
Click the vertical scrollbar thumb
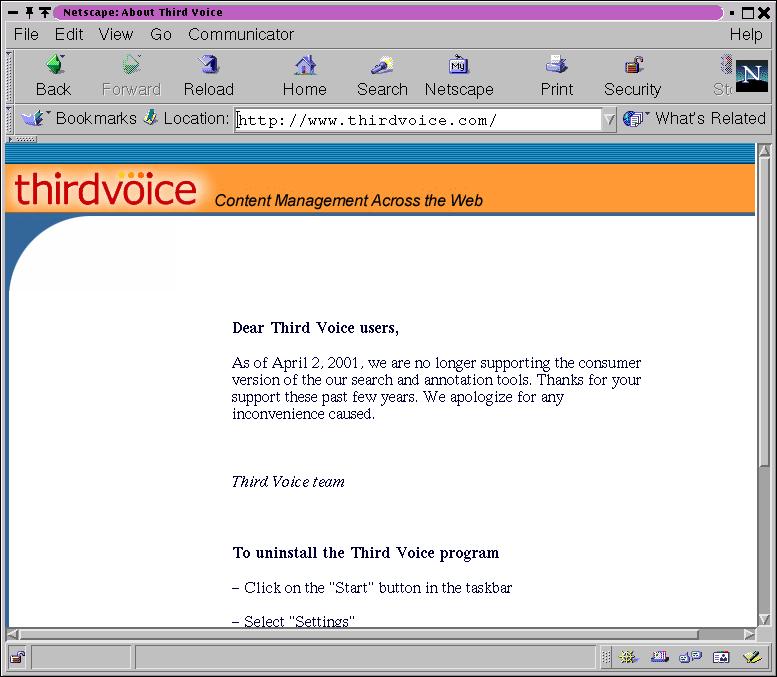(764, 312)
